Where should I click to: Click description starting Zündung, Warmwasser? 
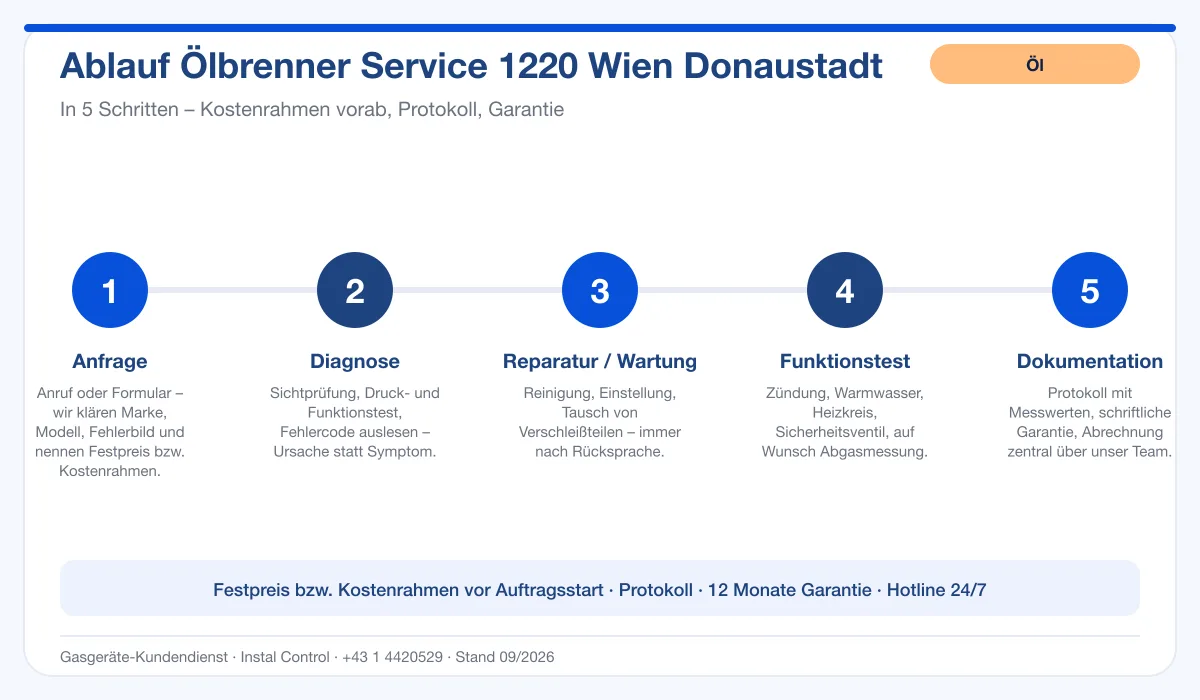845,422
